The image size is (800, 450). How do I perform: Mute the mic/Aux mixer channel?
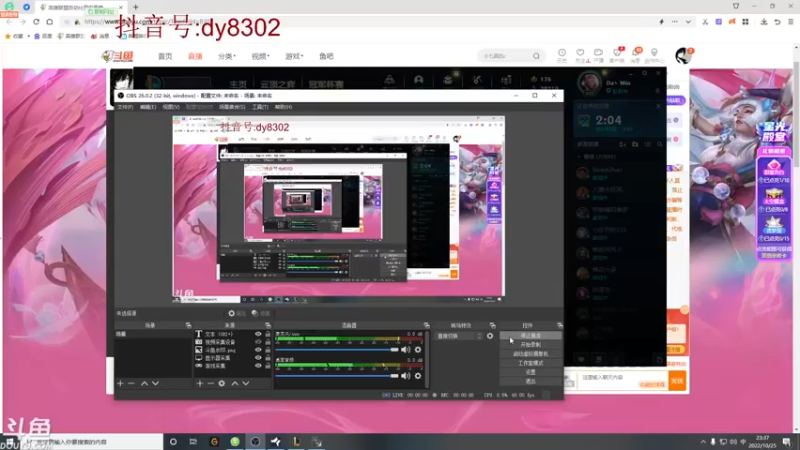(405, 349)
